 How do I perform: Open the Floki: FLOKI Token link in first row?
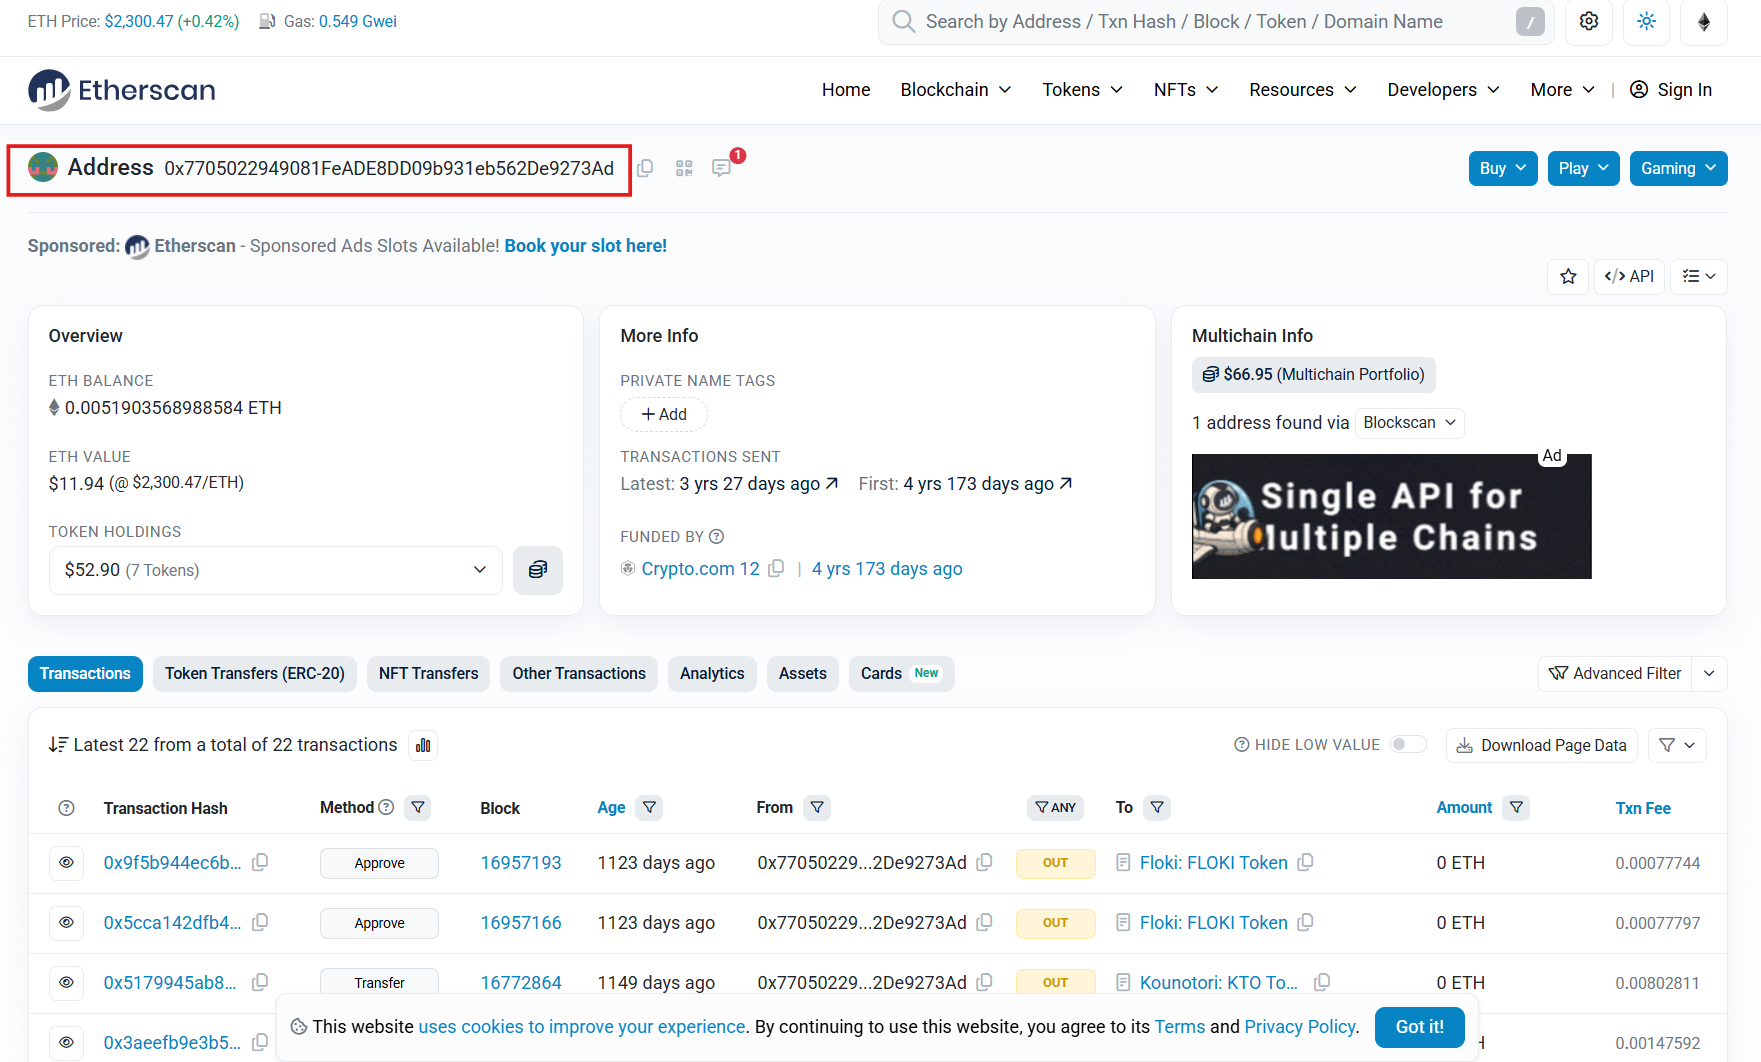(1214, 862)
